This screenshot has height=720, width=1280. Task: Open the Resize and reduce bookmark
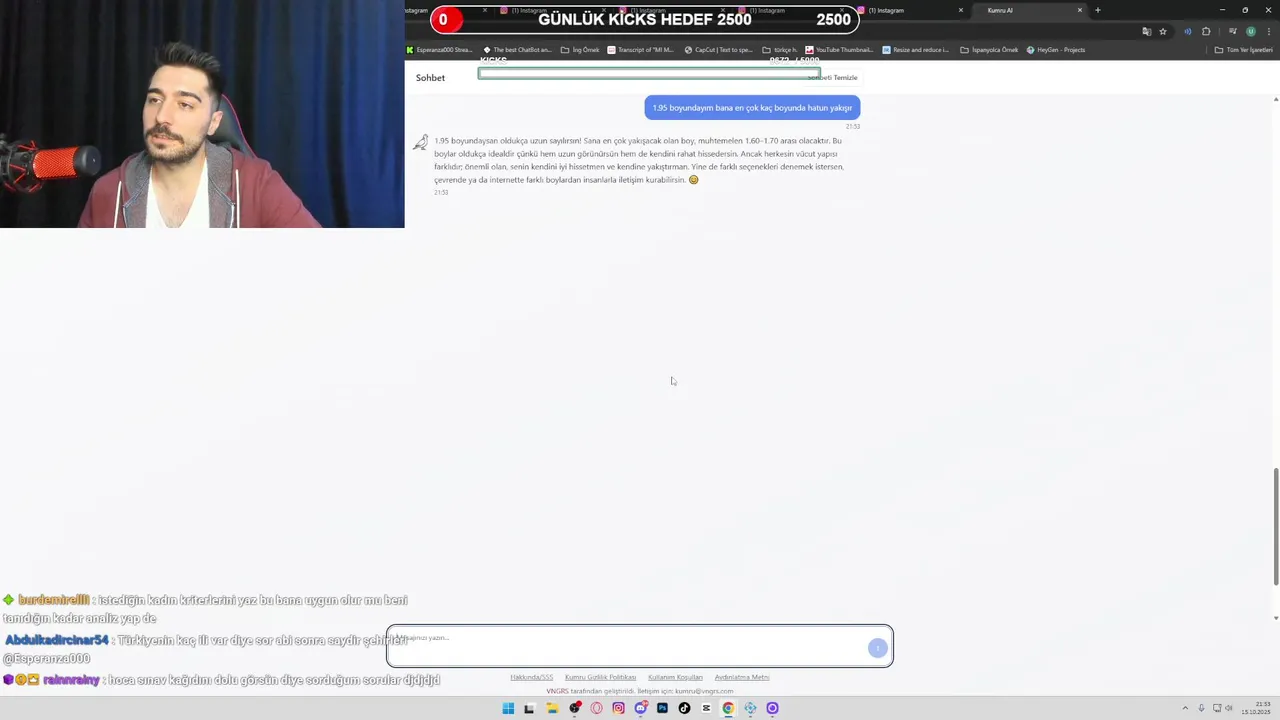tap(916, 50)
